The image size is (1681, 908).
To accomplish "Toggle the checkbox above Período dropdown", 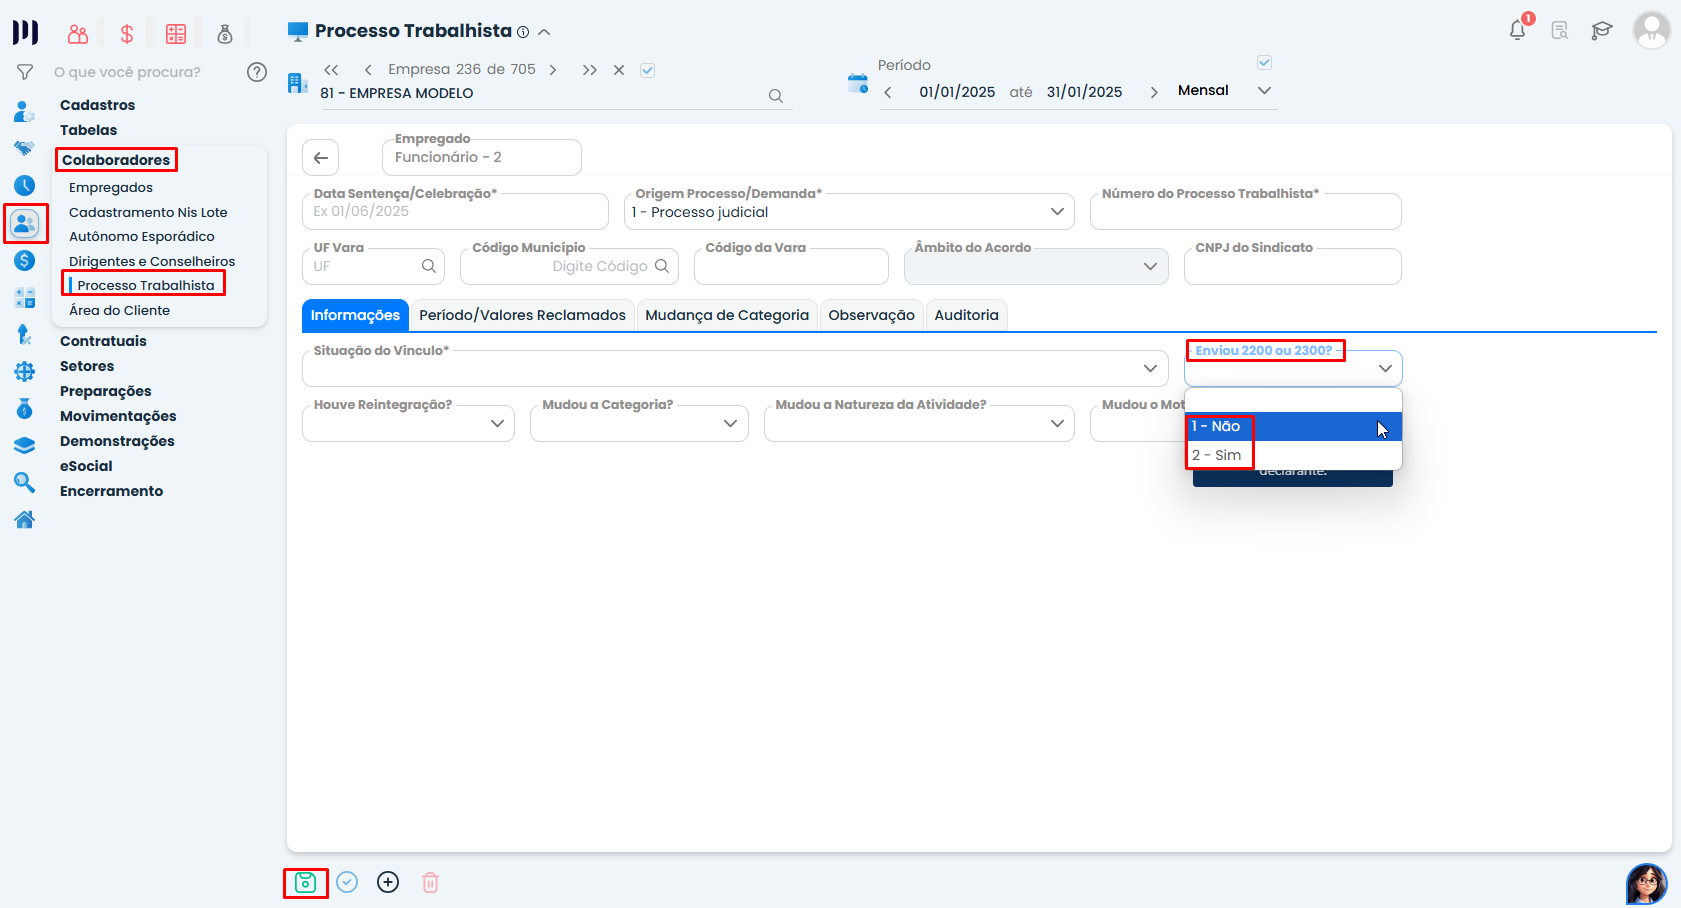I will (1264, 63).
